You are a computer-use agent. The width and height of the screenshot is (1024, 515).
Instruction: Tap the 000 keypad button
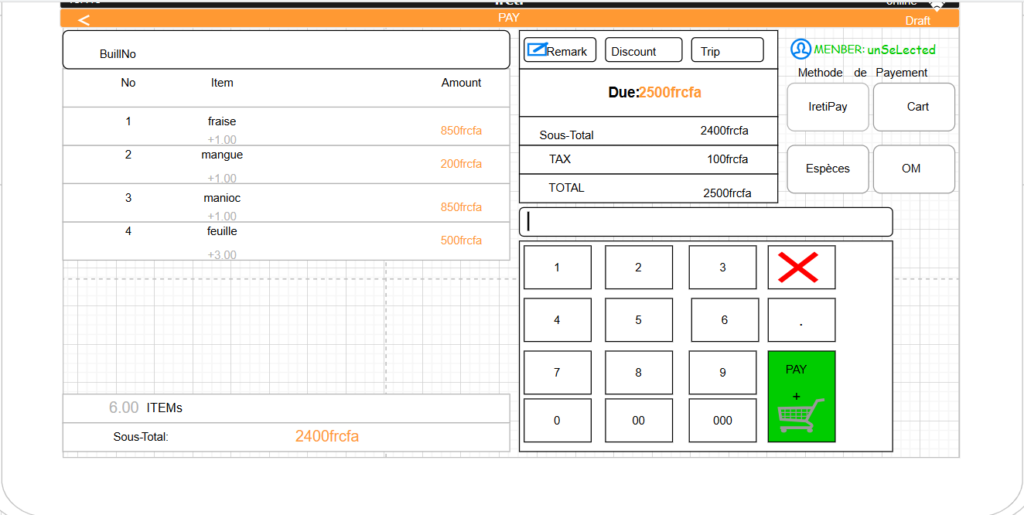[x=722, y=421]
